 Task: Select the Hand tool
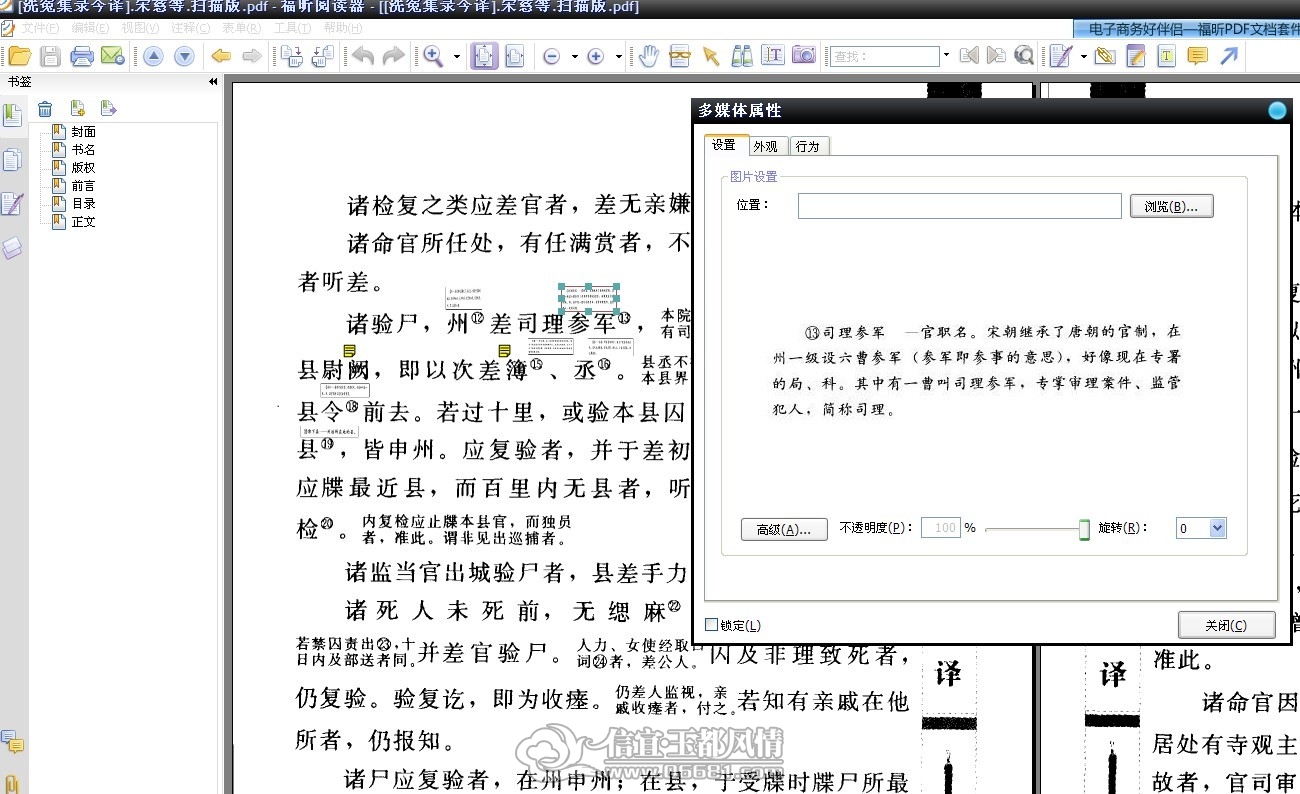(649, 56)
